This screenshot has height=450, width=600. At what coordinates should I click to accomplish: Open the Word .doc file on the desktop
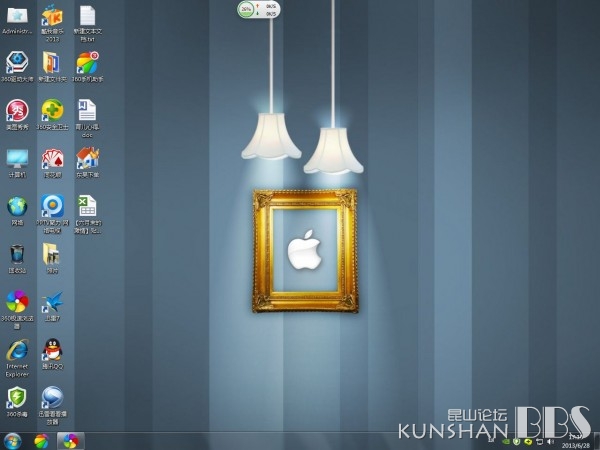pos(87,110)
